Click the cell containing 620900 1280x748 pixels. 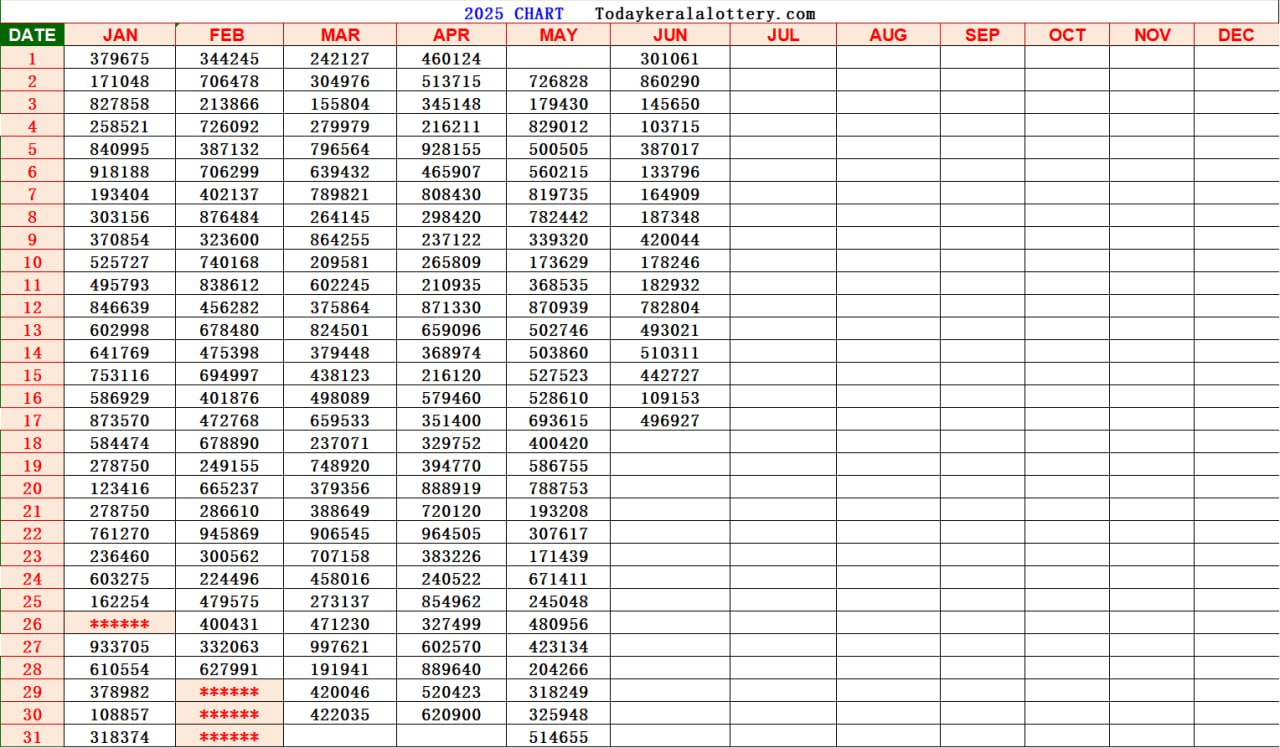click(451, 715)
